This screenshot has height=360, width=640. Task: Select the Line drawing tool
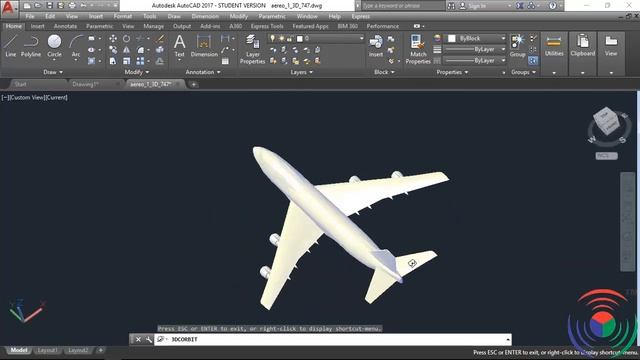pyautogui.click(x=11, y=46)
